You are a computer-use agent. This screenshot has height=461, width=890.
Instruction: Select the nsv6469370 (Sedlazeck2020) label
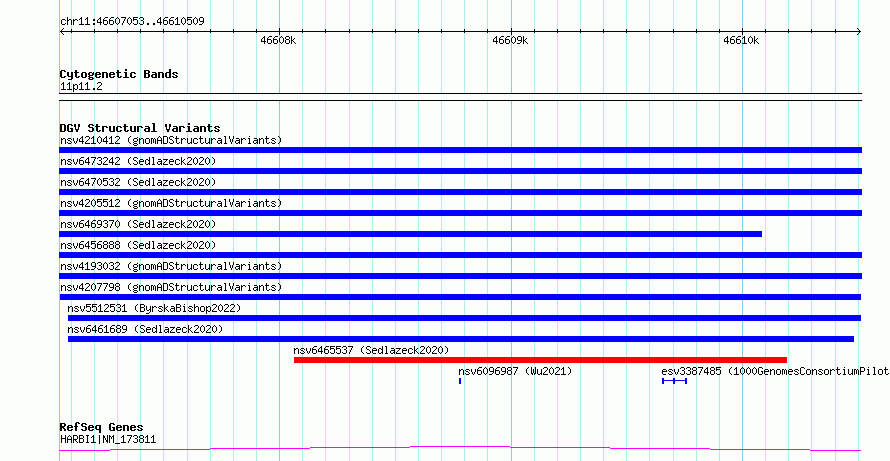click(x=138, y=224)
